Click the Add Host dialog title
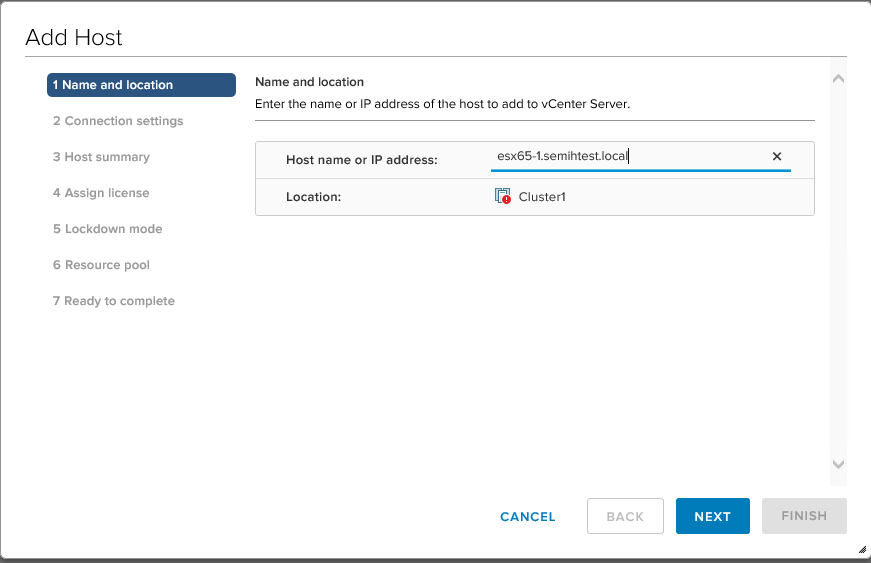The image size is (871, 563). pyautogui.click(x=73, y=38)
